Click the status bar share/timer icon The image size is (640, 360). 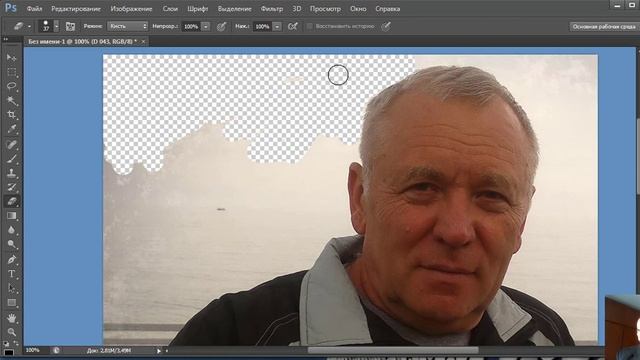(56, 350)
